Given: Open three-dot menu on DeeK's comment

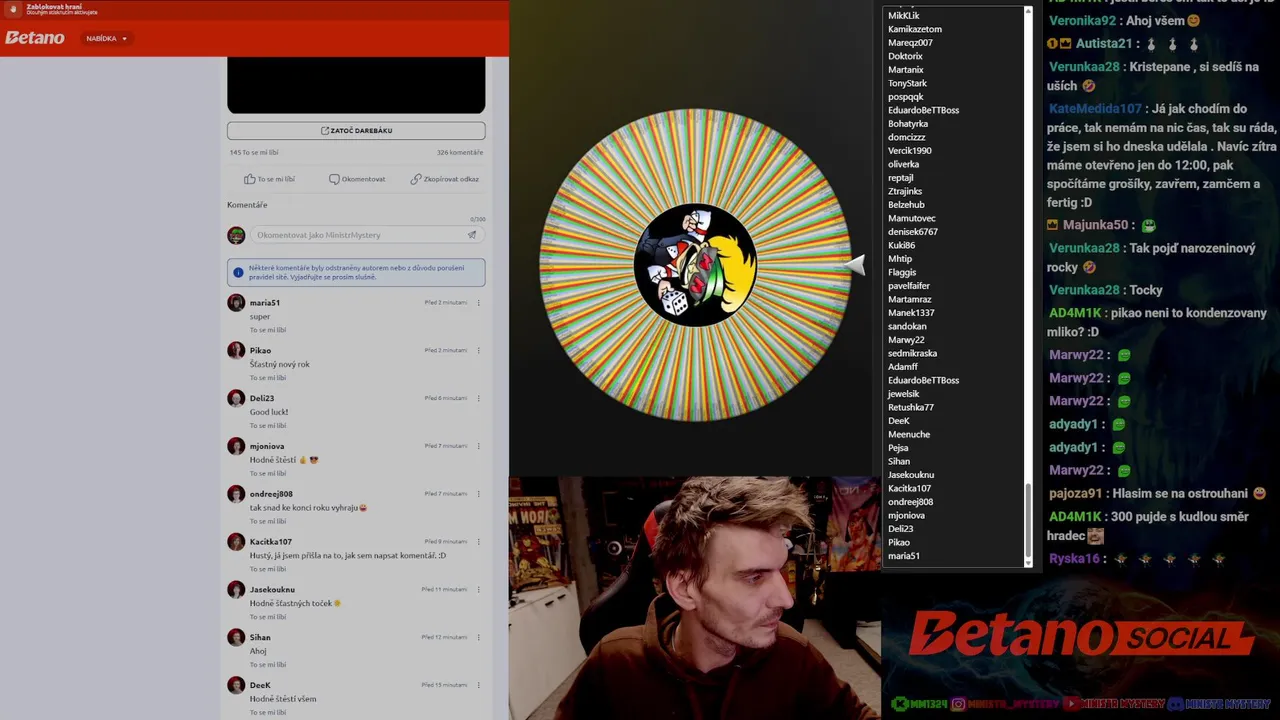Looking at the screenshot, I should 478,685.
